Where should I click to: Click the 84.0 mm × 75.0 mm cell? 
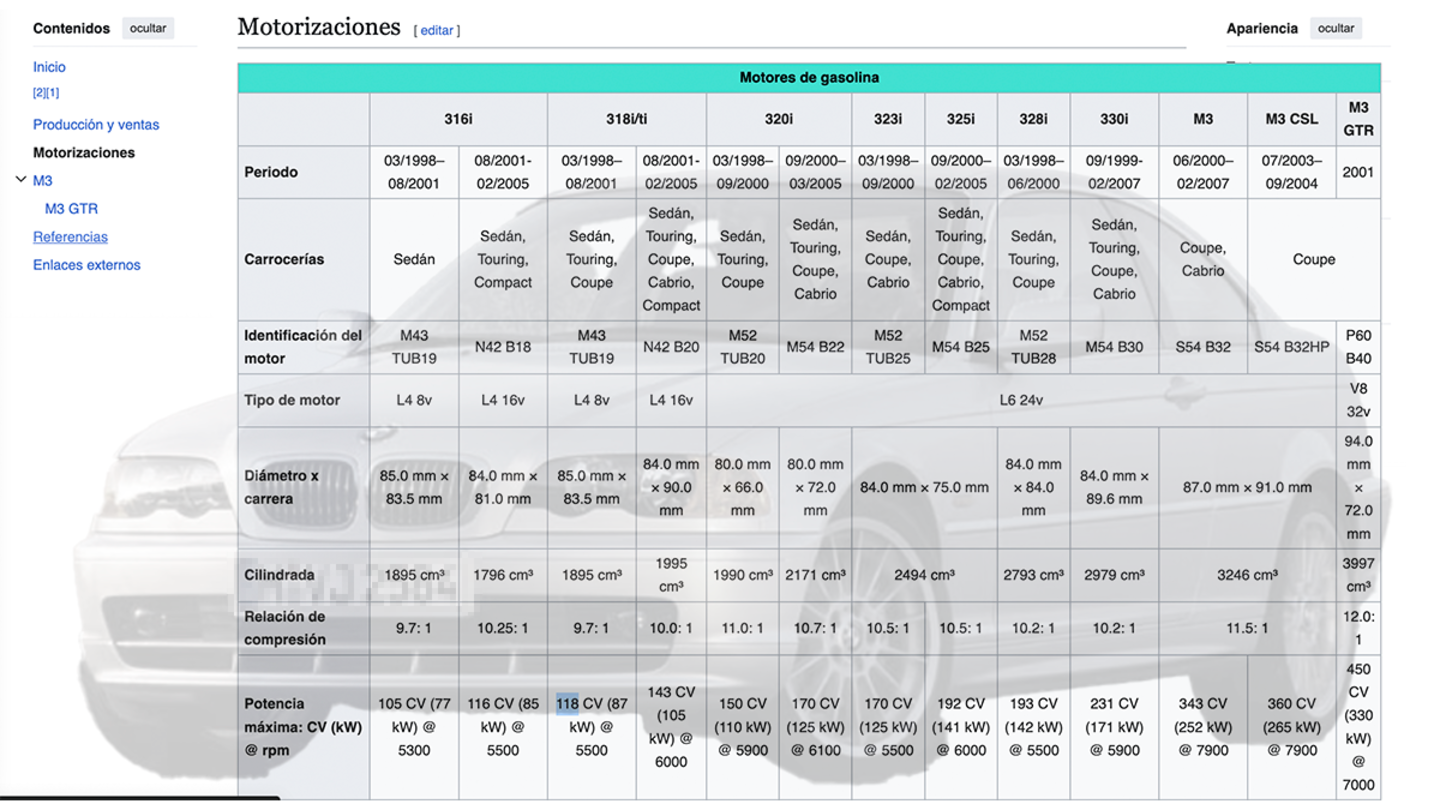point(924,487)
